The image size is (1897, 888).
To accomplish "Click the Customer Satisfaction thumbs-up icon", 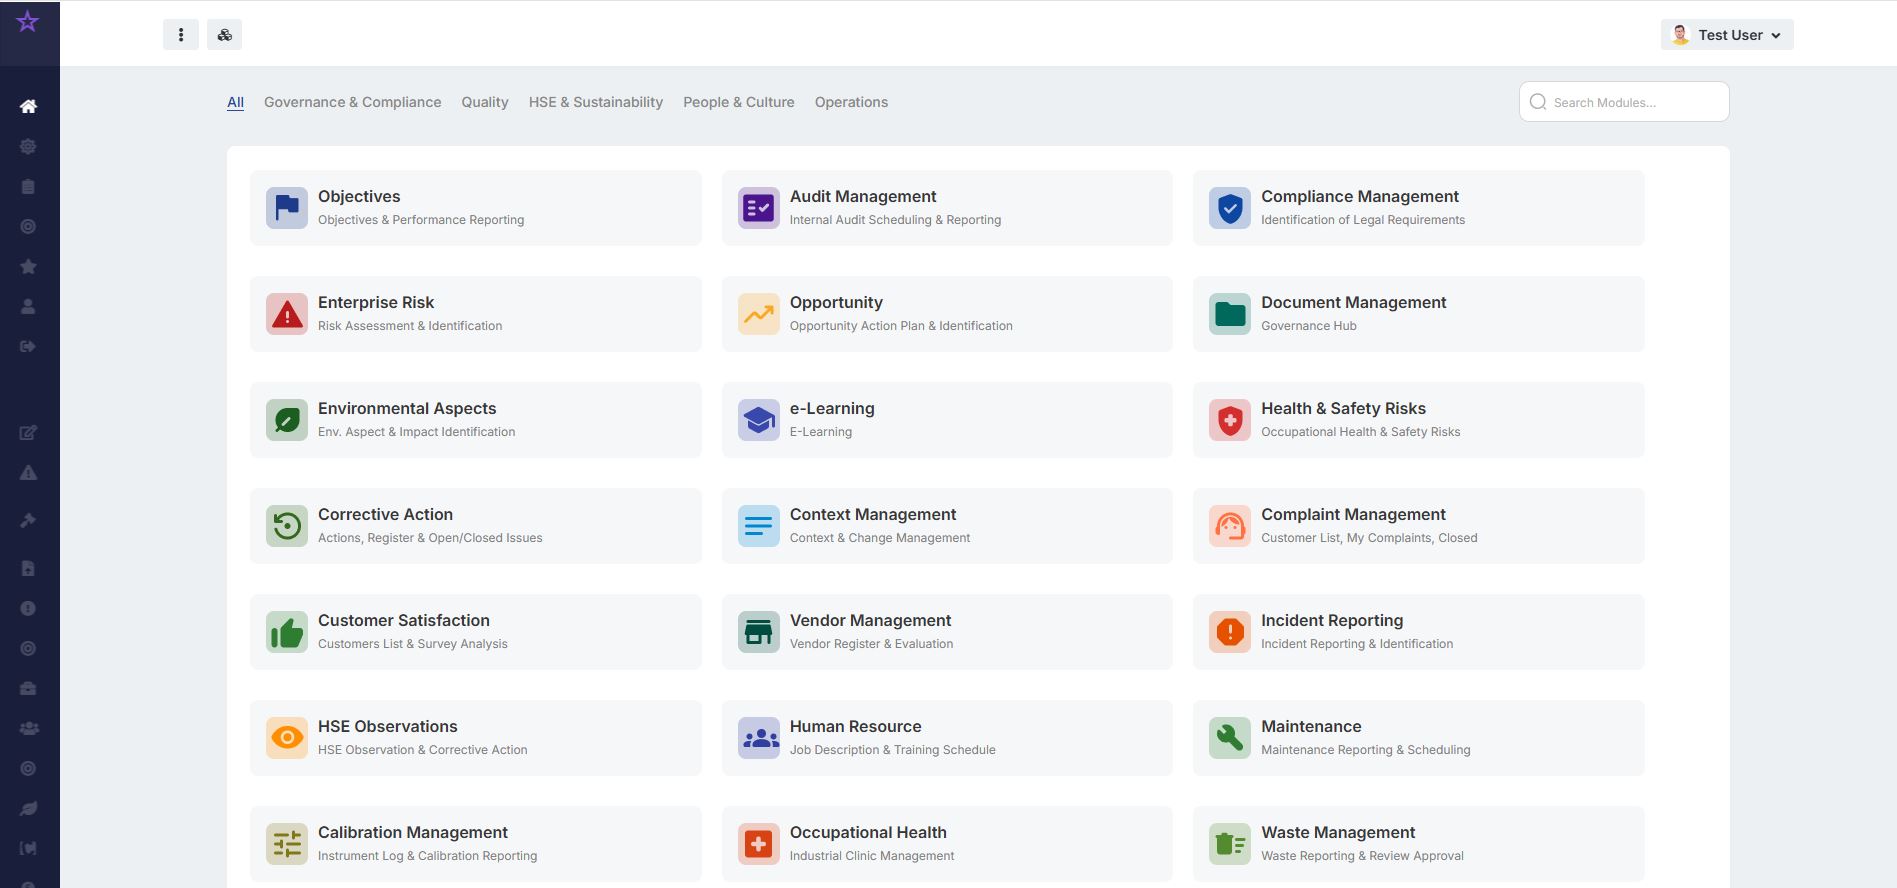I will (x=287, y=632).
